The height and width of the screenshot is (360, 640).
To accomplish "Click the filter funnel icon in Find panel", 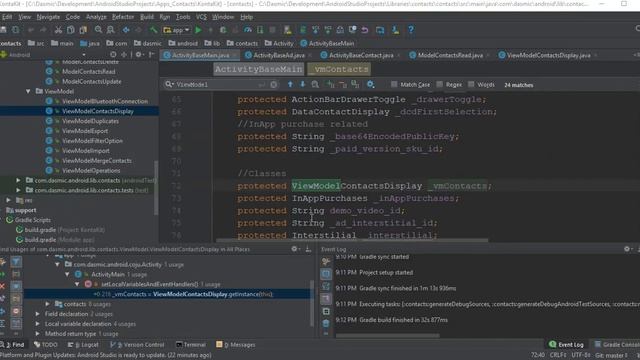I will point(16,262).
